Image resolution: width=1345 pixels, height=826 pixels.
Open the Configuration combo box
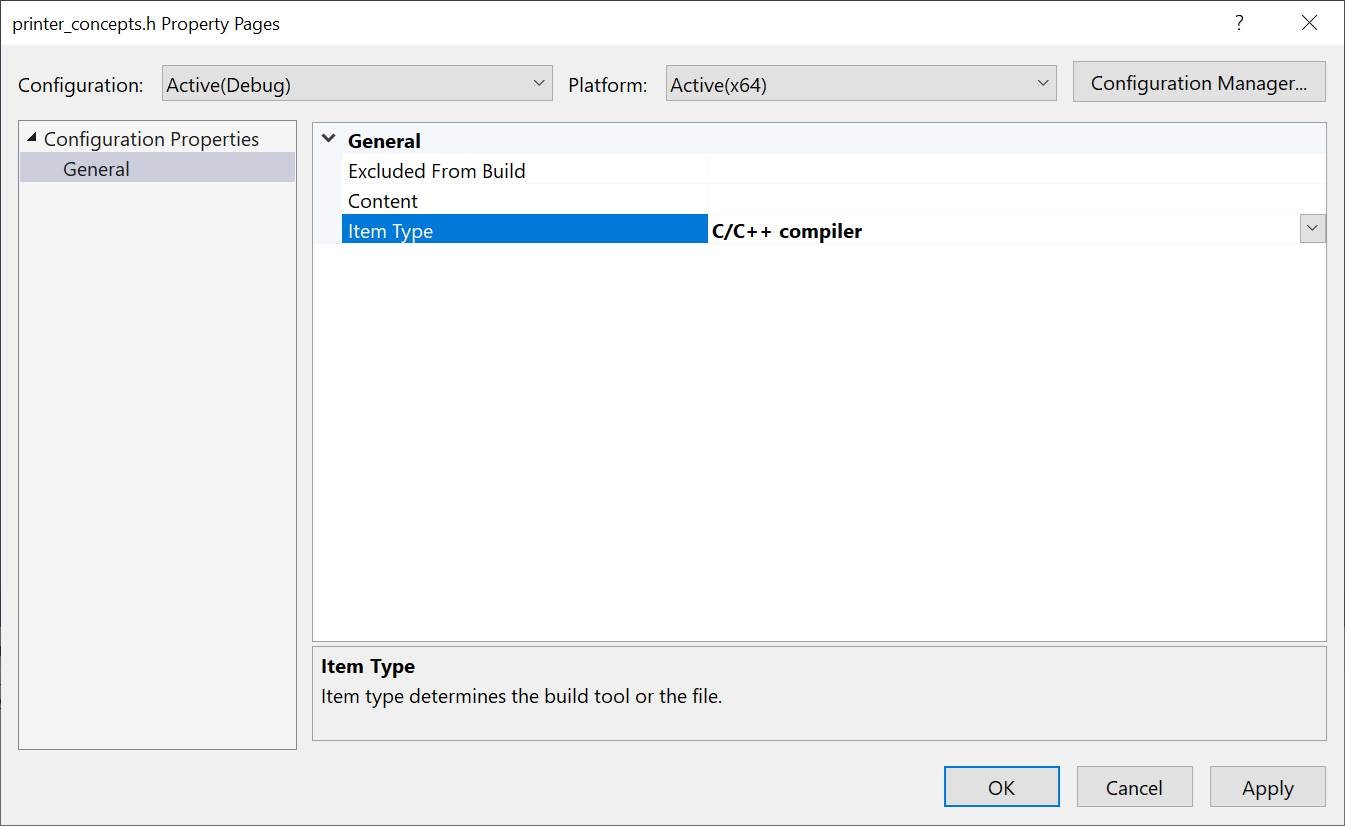tap(539, 83)
